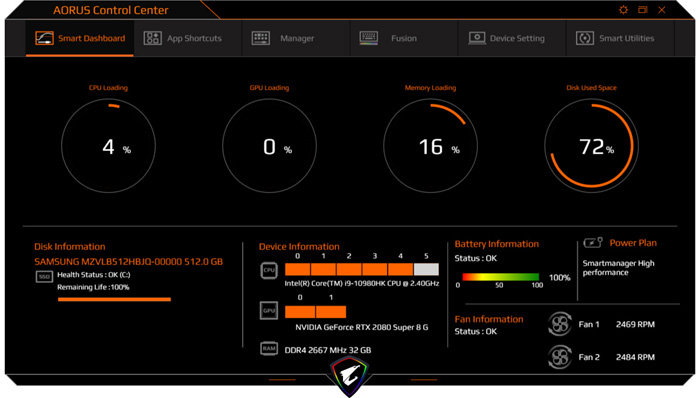Click the Fusion RGB keyboard icon
The height and width of the screenshot is (398, 700).
(369, 38)
